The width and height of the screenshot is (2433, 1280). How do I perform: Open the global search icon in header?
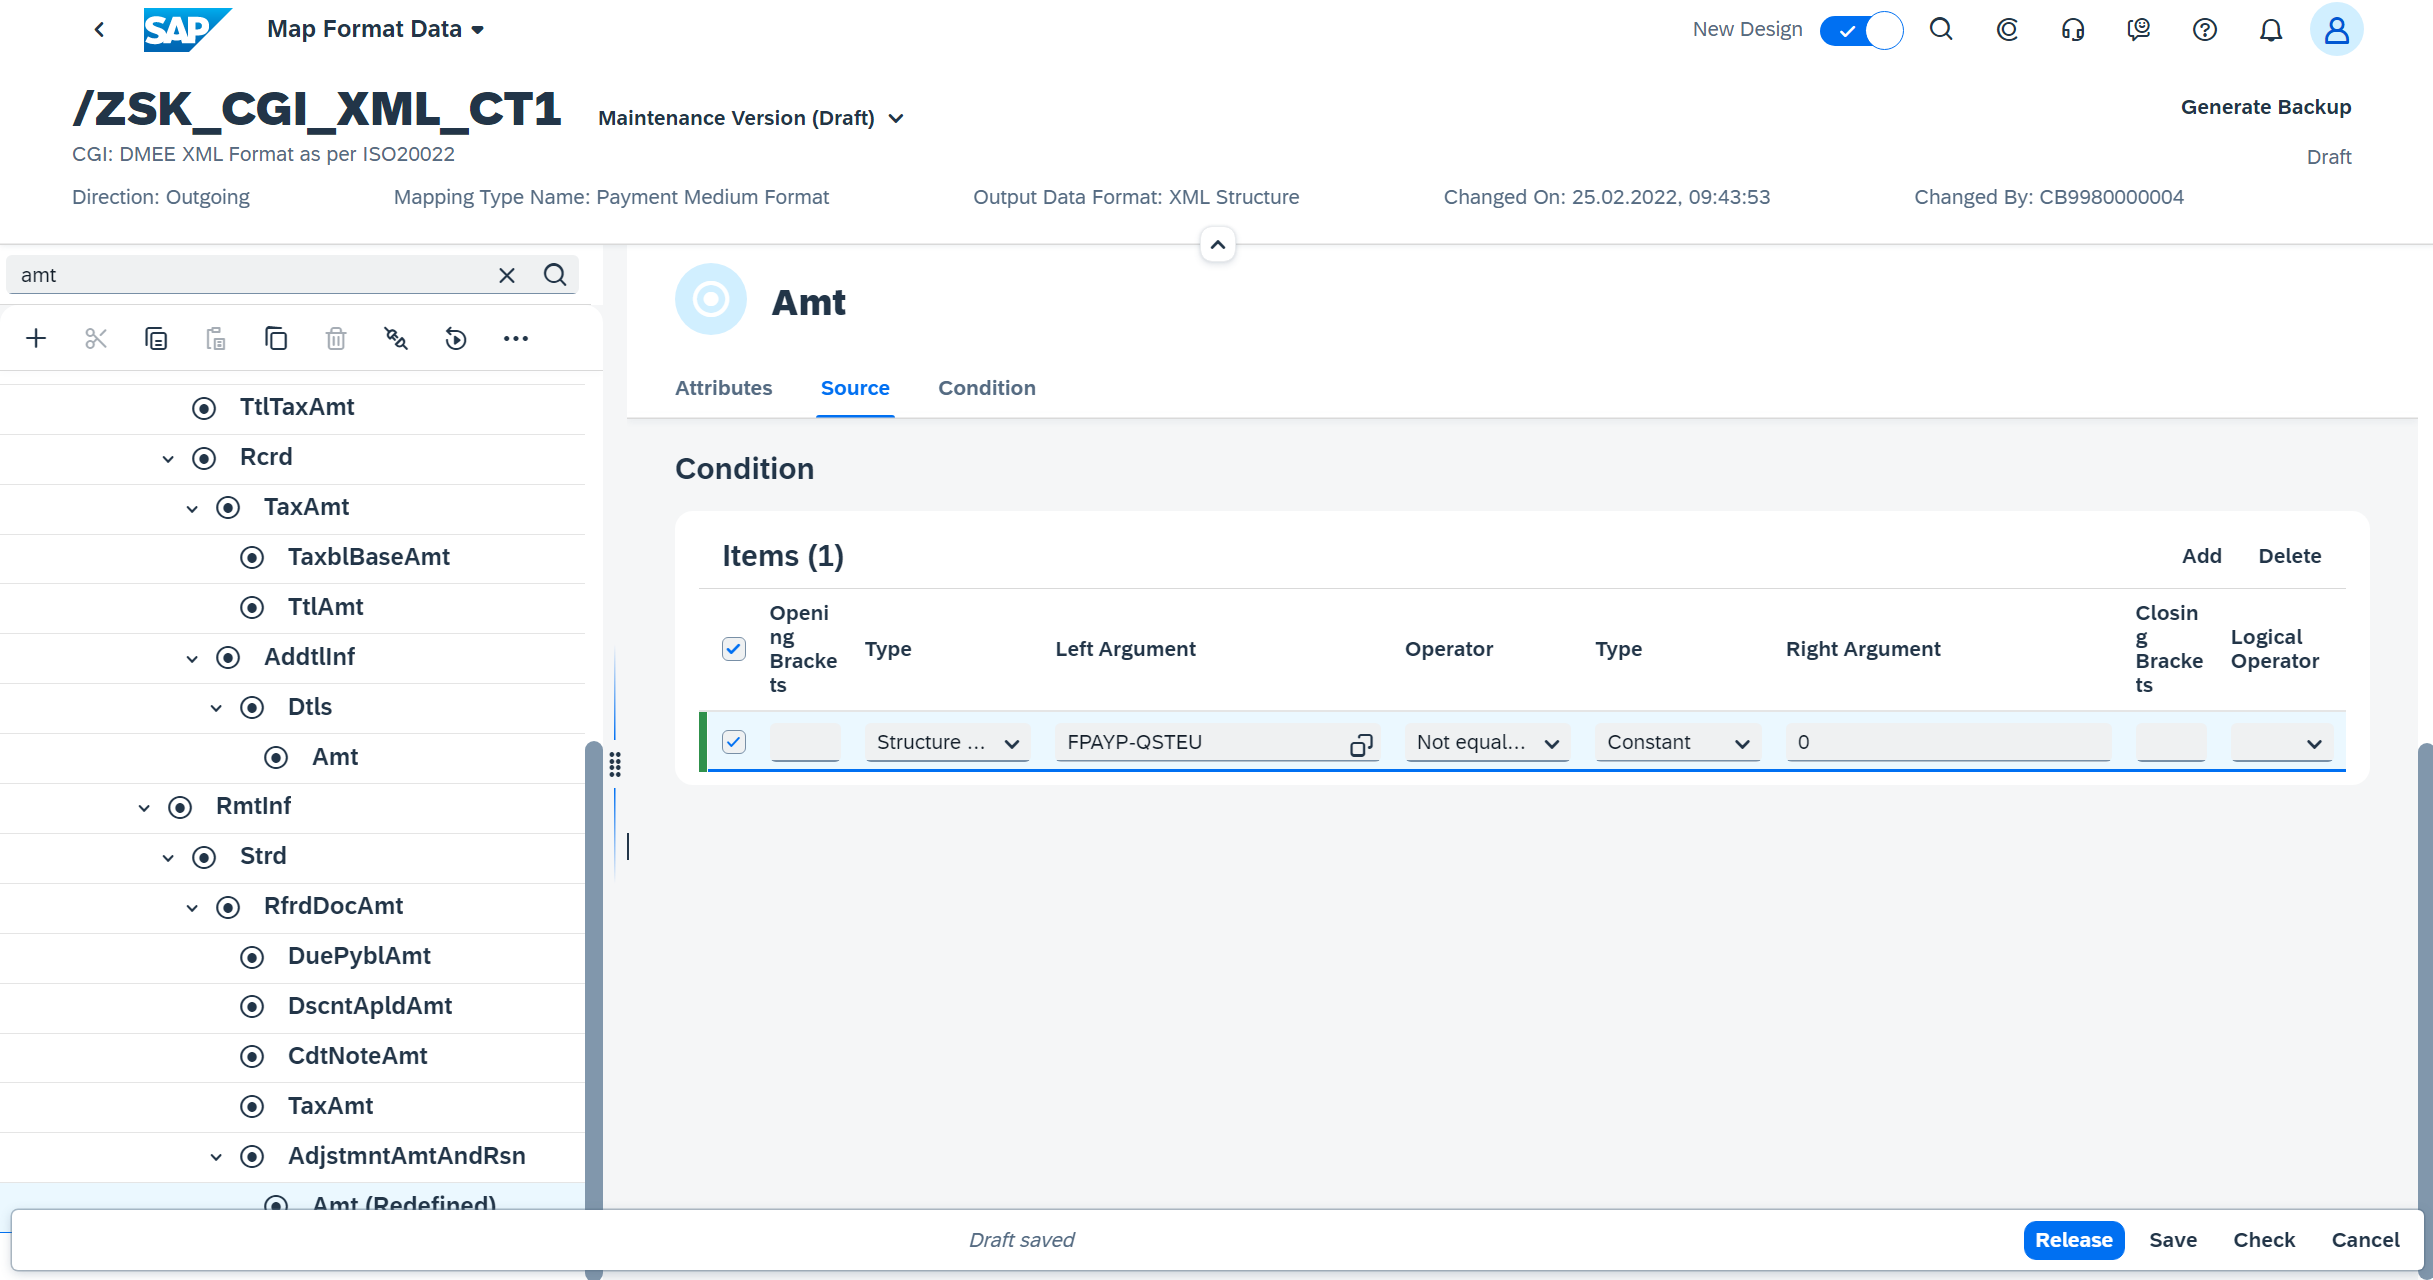tap(1941, 29)
